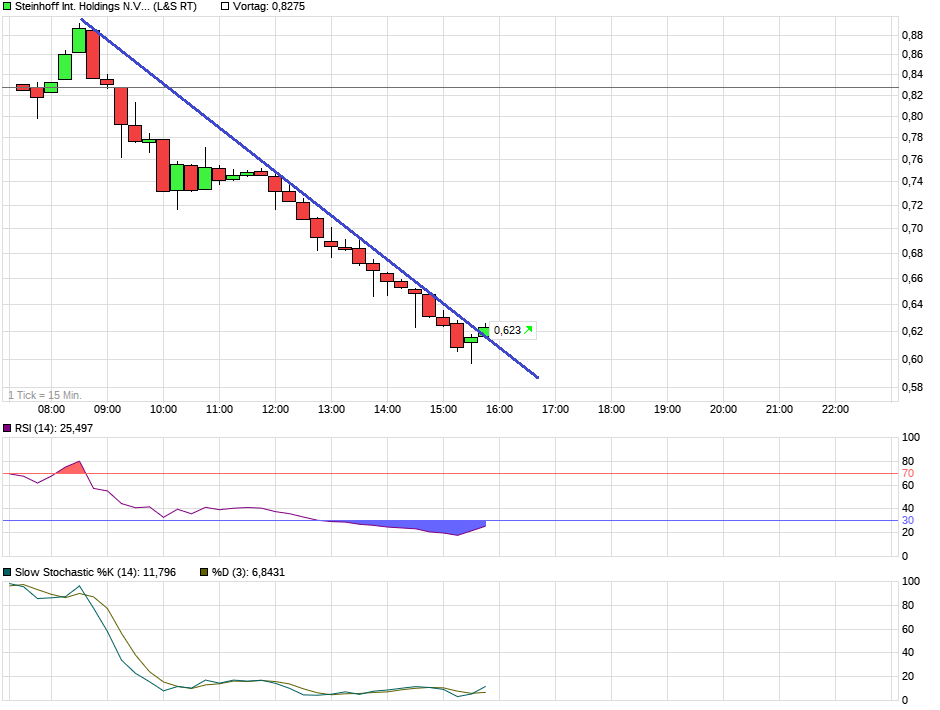Image resolution: width=940 pixels, height=710 pixels.
Task: Click the Steinhoff Int. Holdings N.V... (L&S RT) title
Action: click(106, 7)
